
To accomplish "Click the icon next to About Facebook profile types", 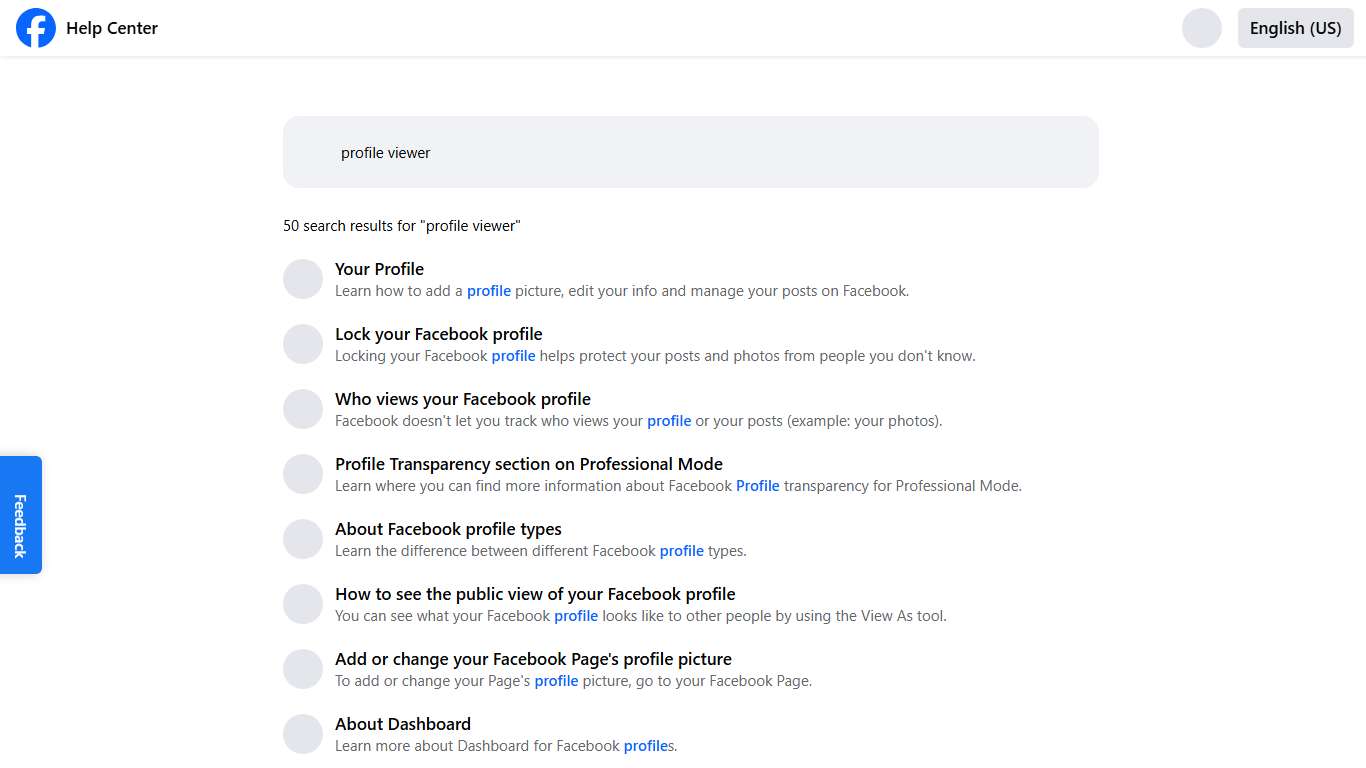I will (x=303, y=539).
